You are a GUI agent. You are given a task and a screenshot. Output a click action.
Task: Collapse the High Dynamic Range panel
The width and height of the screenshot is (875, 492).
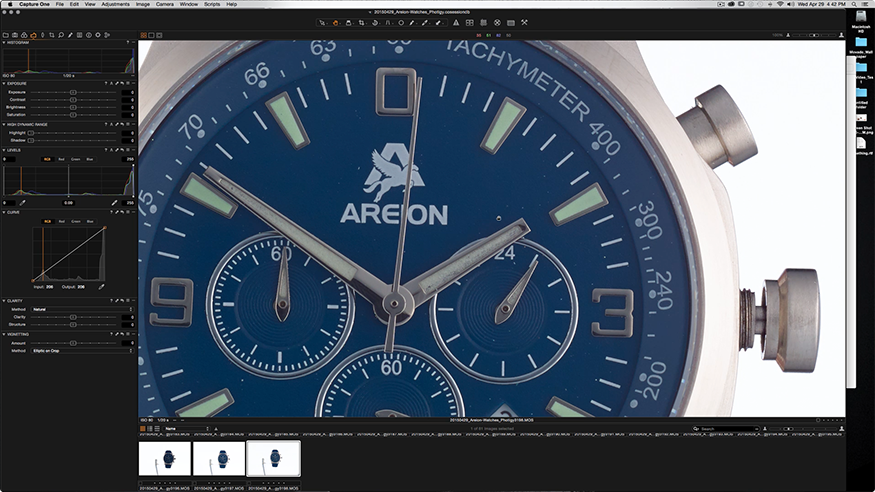click(x=4, y=124)
